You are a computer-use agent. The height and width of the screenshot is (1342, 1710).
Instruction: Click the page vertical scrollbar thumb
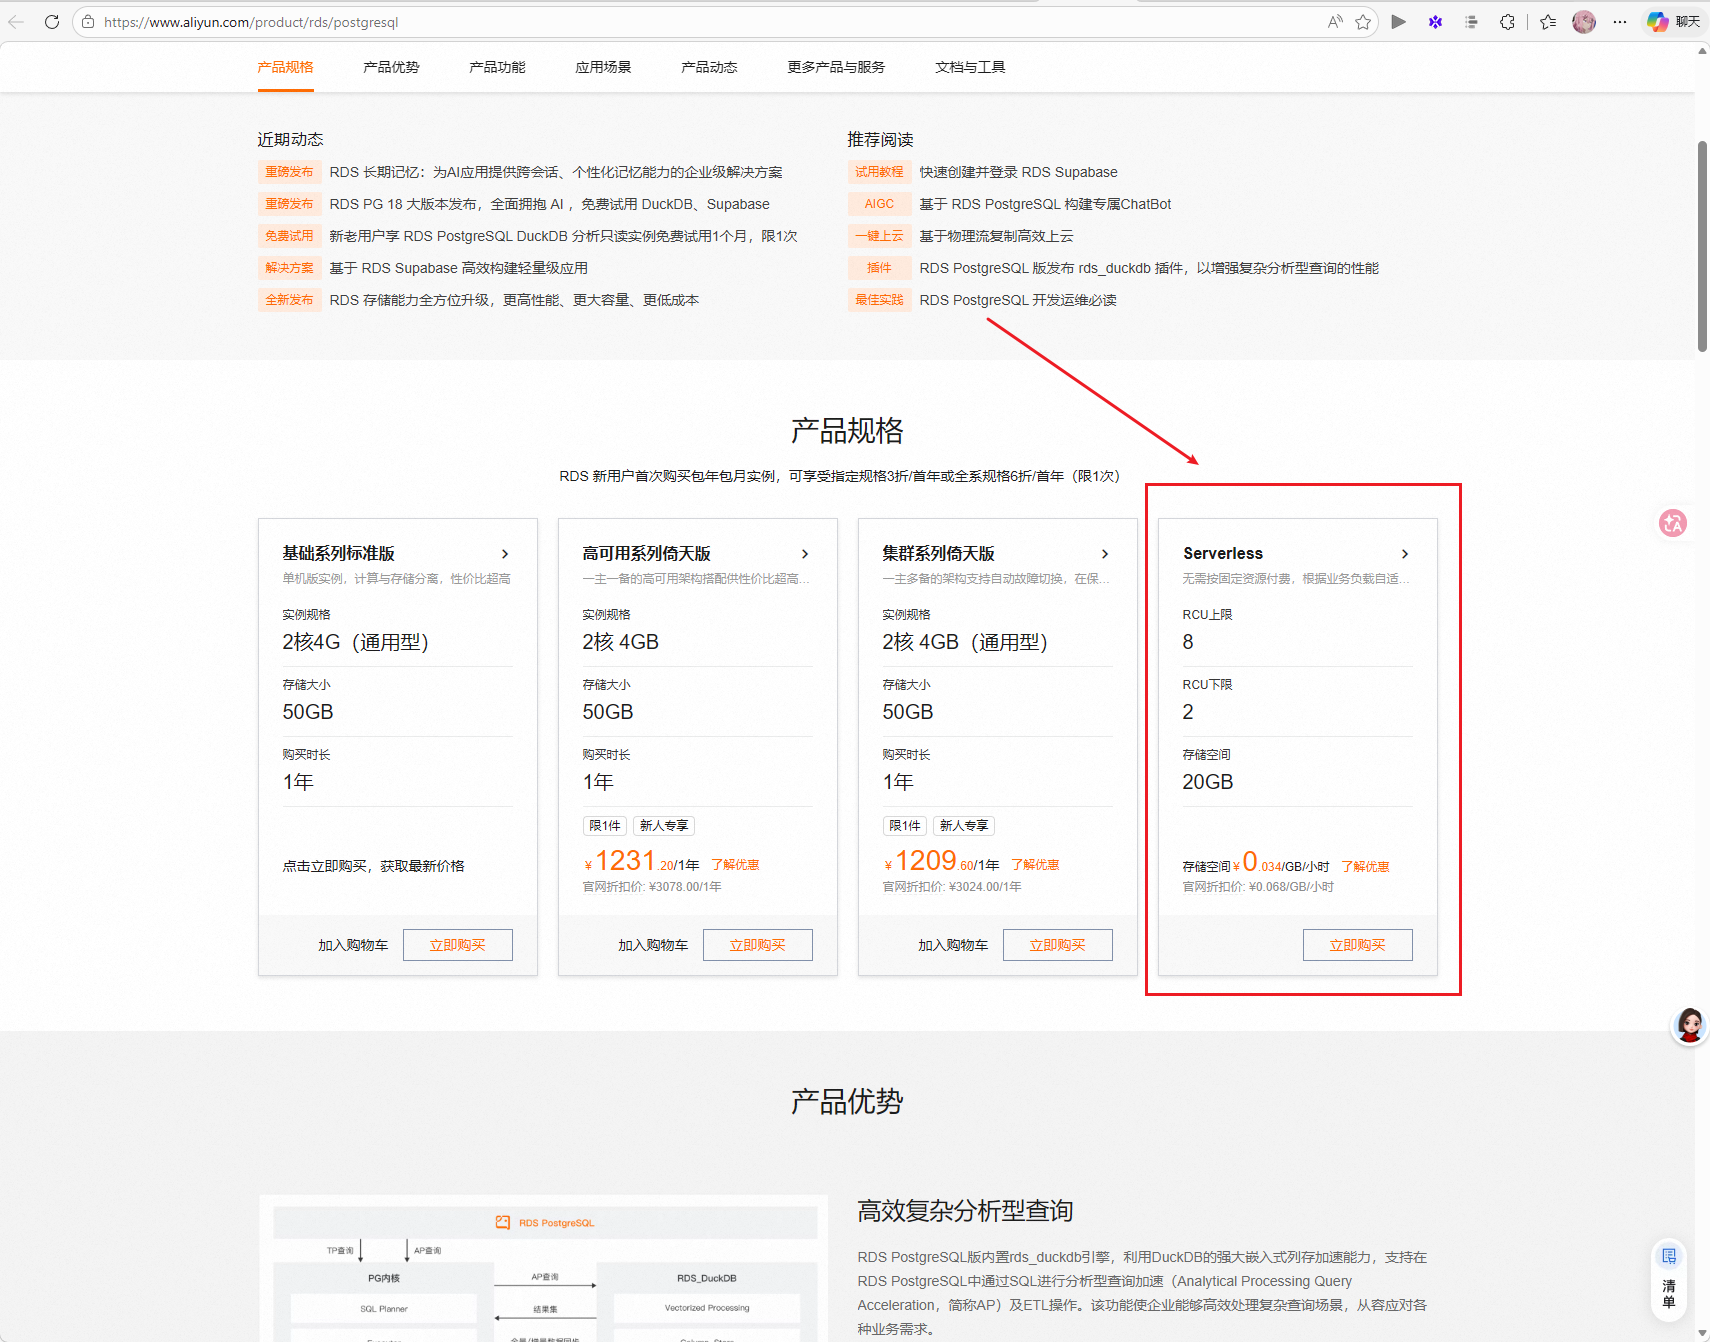(1702, 245)
